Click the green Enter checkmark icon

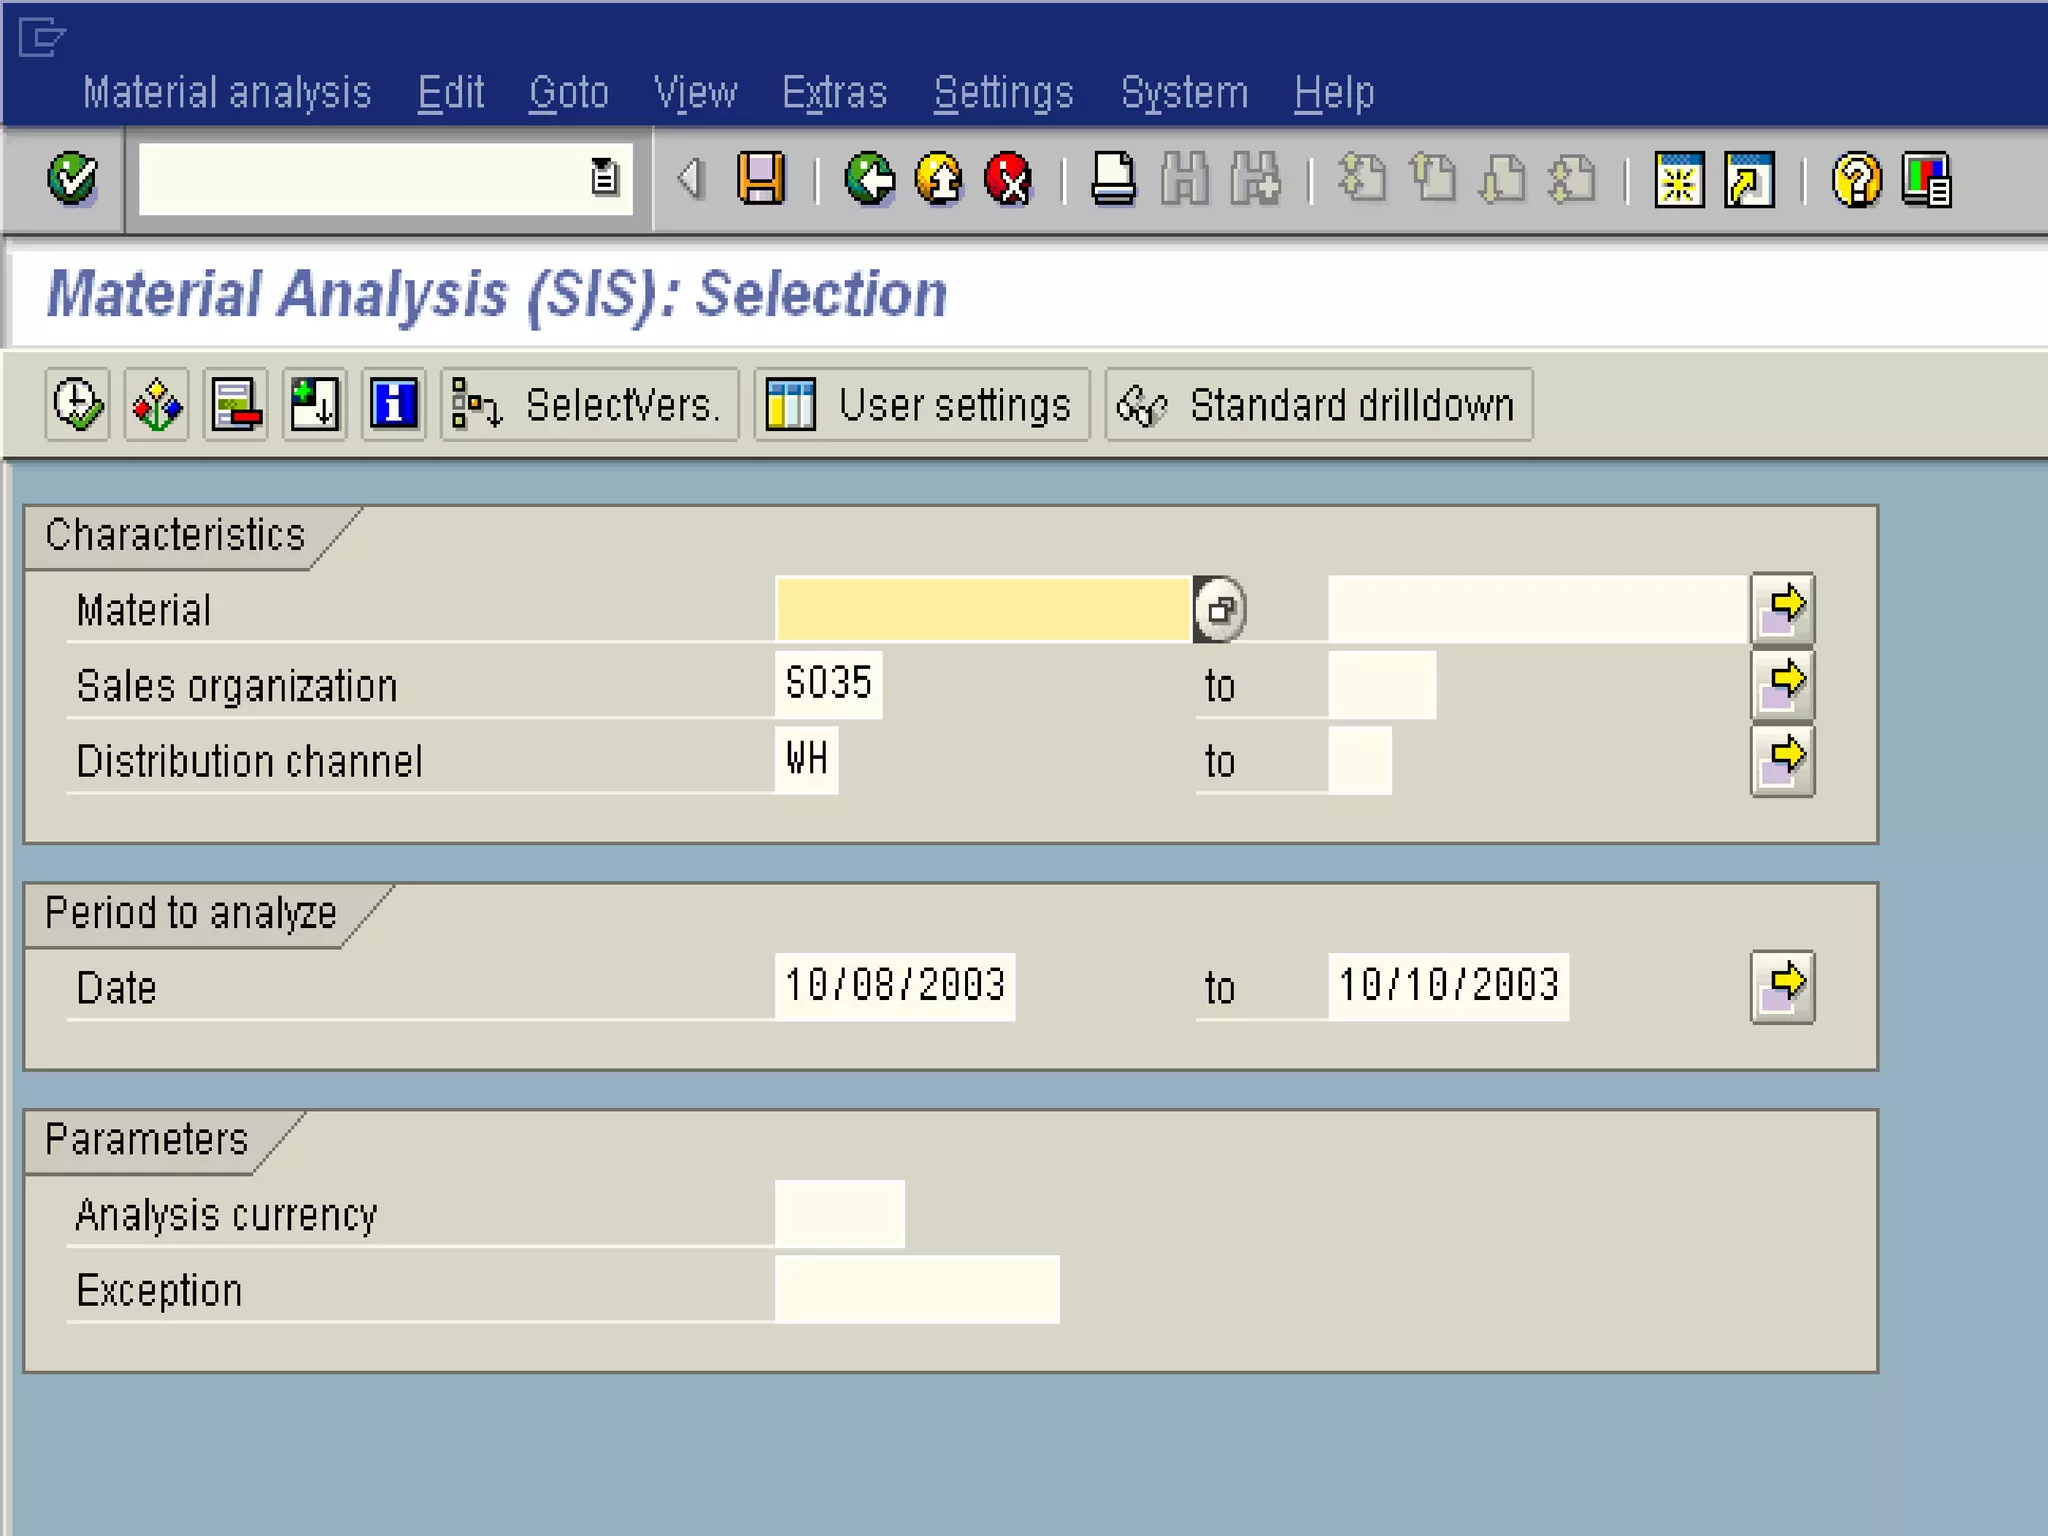pos(72,180)
